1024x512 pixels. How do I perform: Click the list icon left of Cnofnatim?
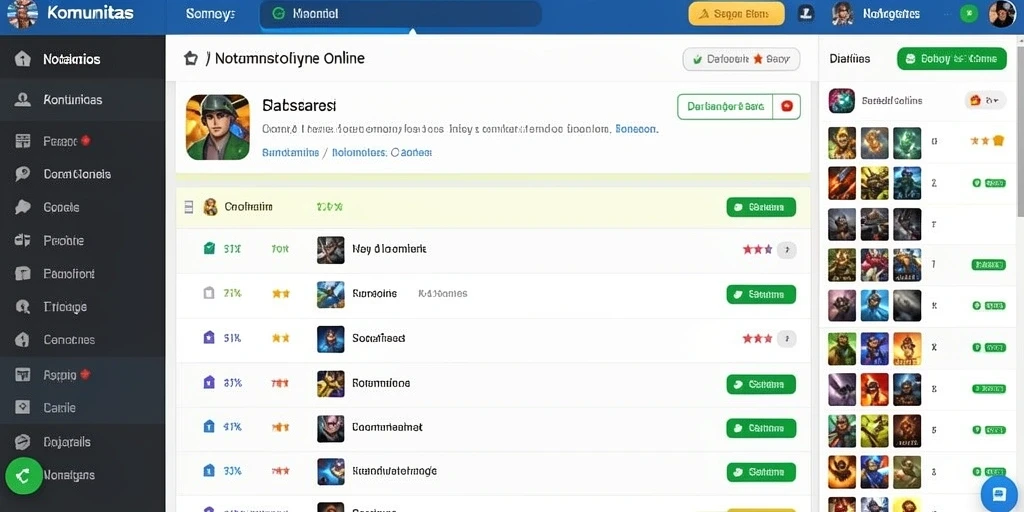point(189,207)
